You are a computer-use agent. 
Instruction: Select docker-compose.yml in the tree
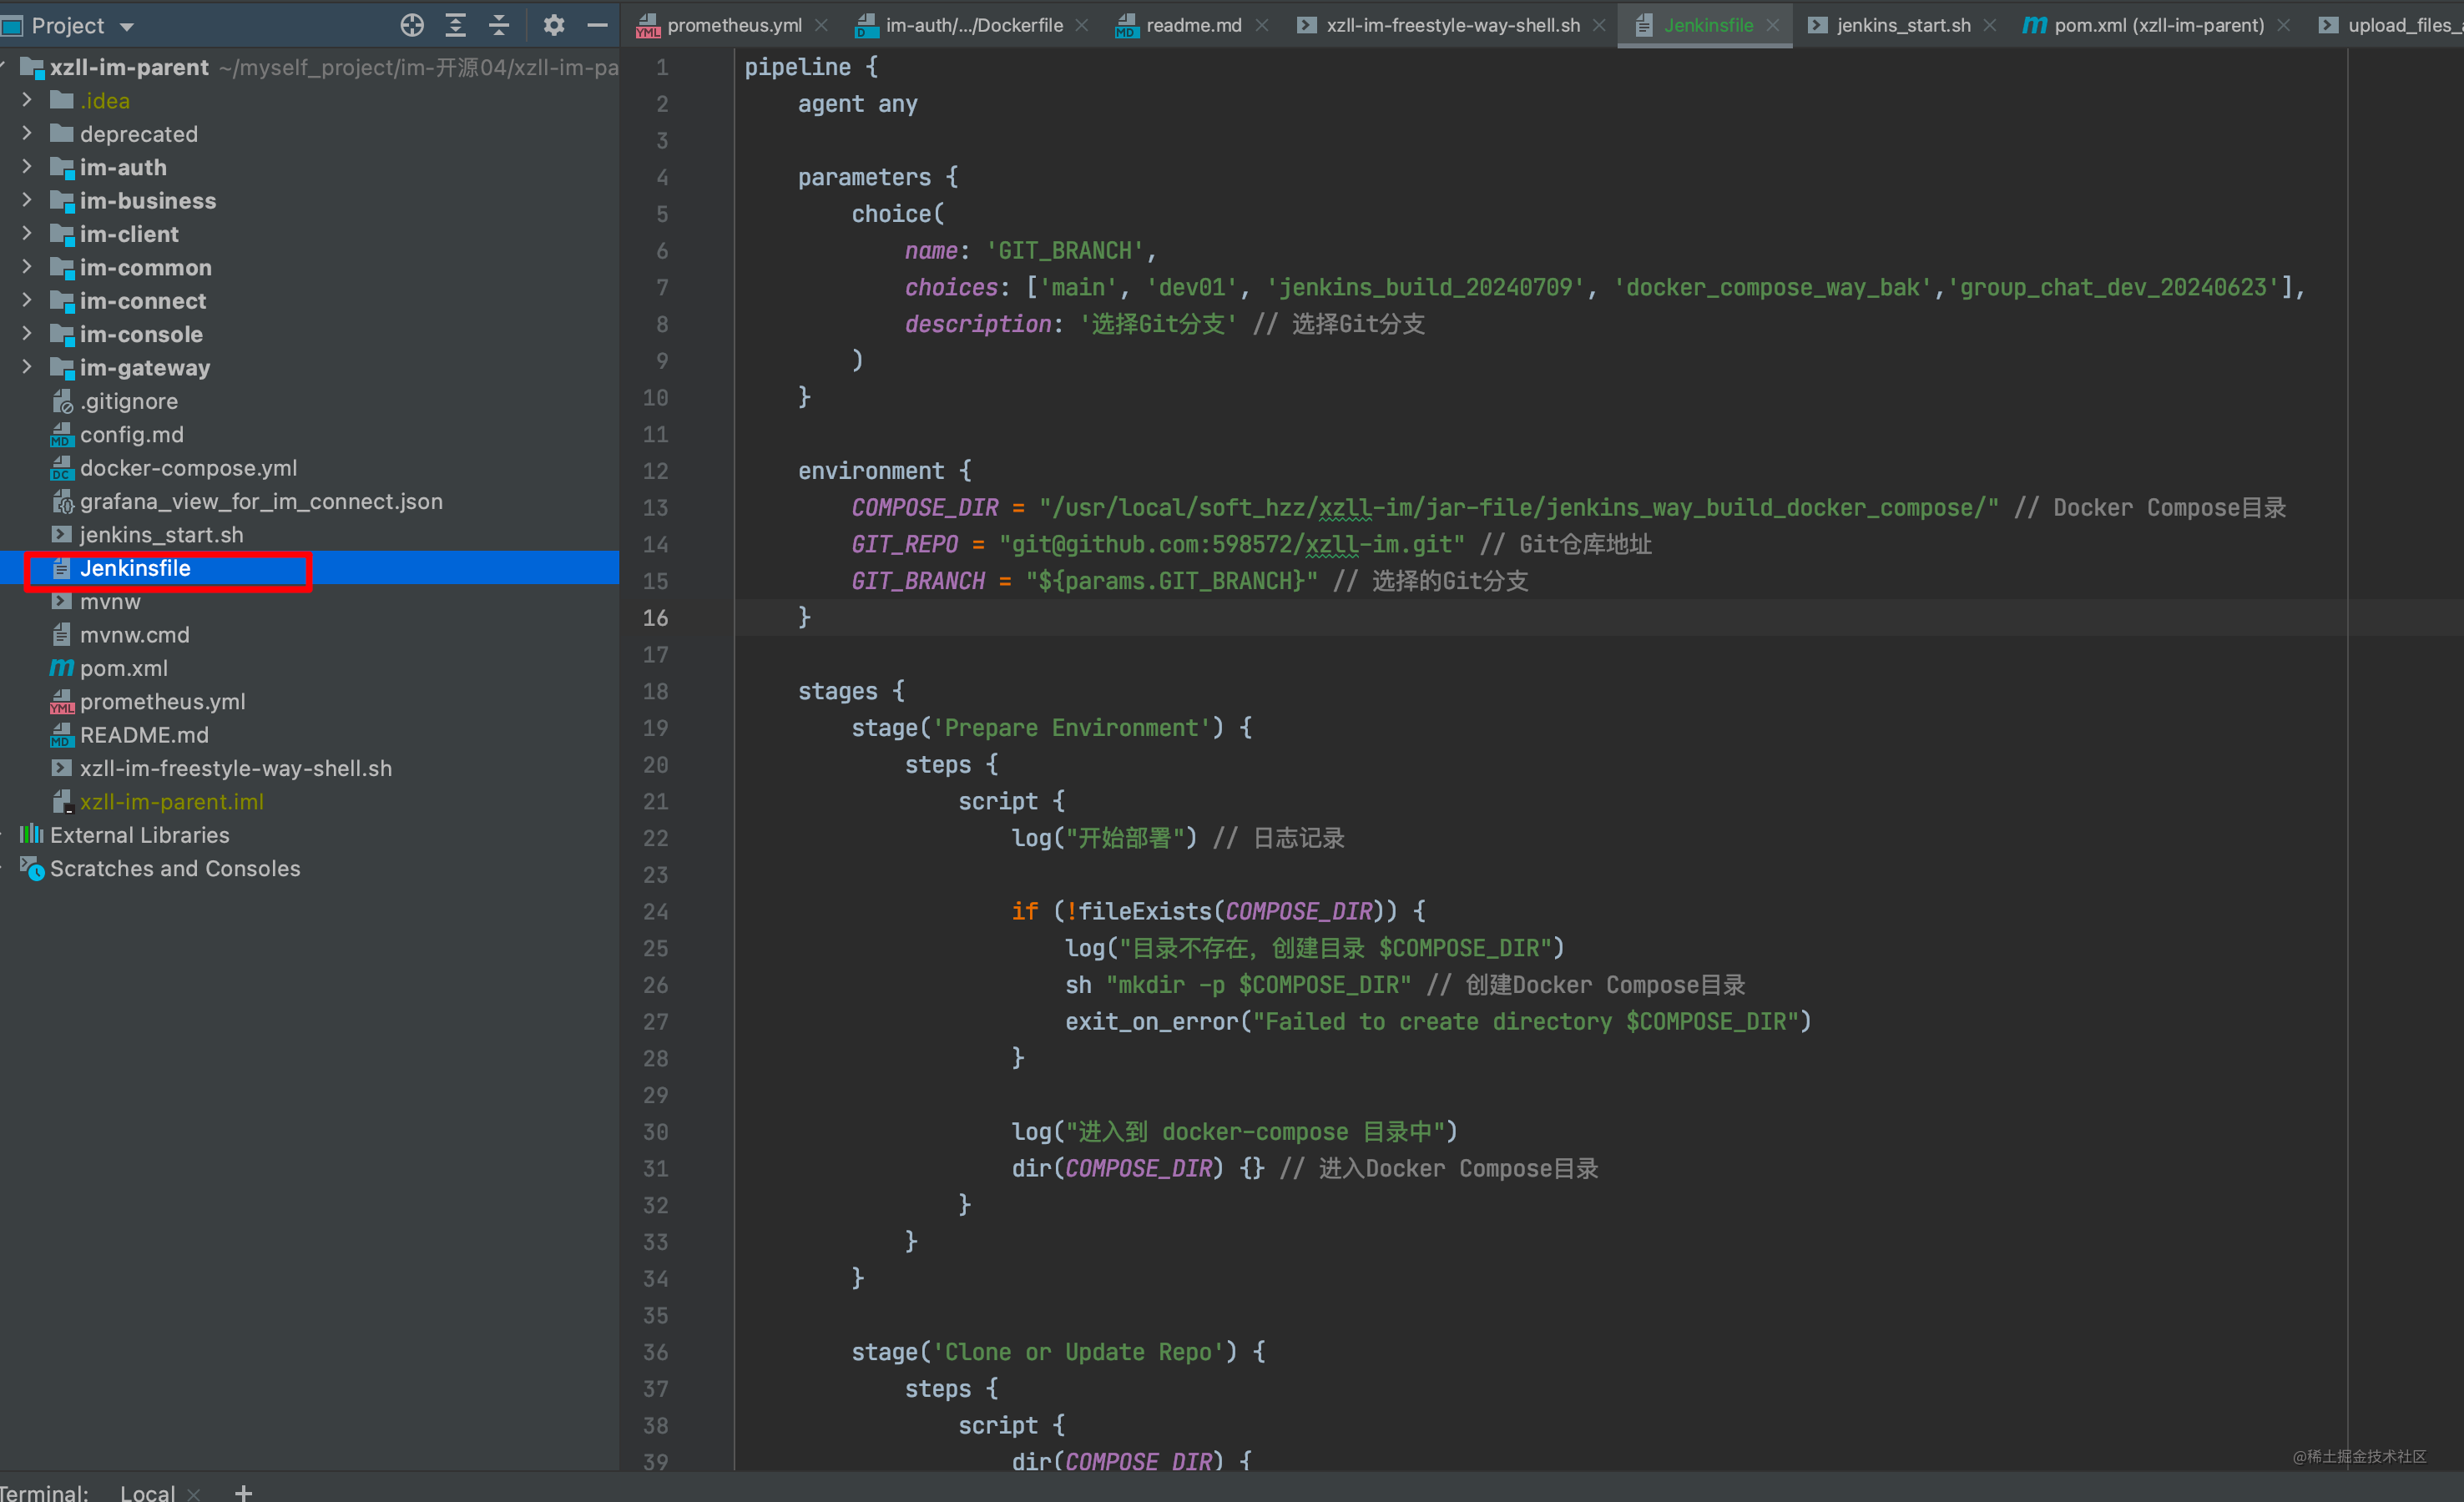[188, 468]
